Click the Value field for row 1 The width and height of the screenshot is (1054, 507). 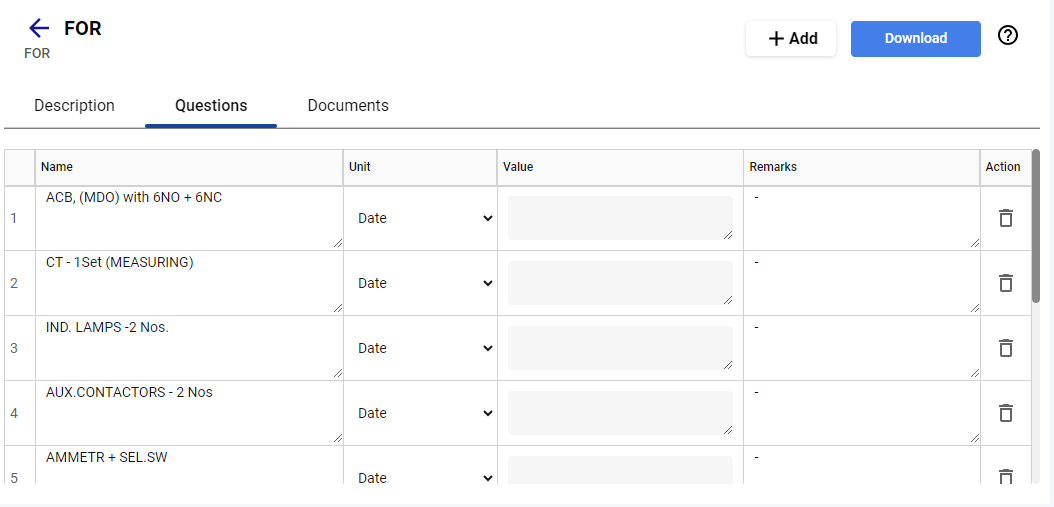tap(620, 218)
